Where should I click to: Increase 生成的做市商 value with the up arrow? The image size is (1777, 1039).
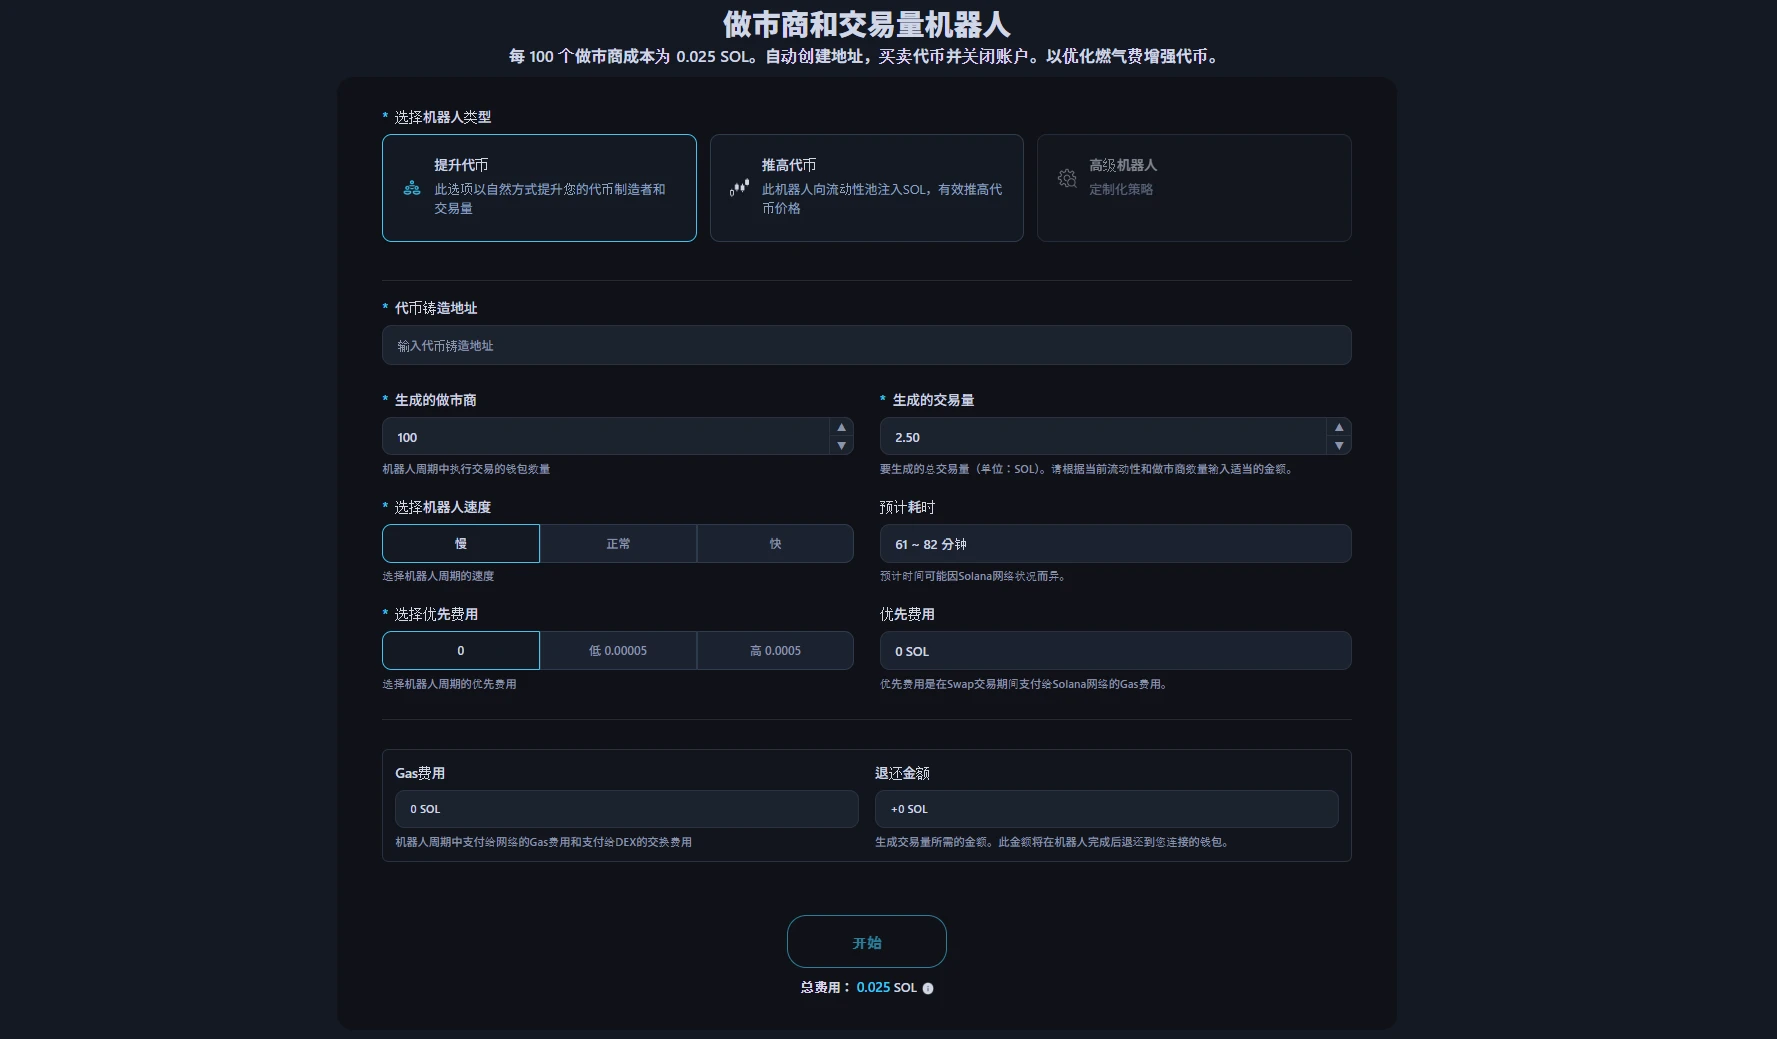[x=840, y=426]
